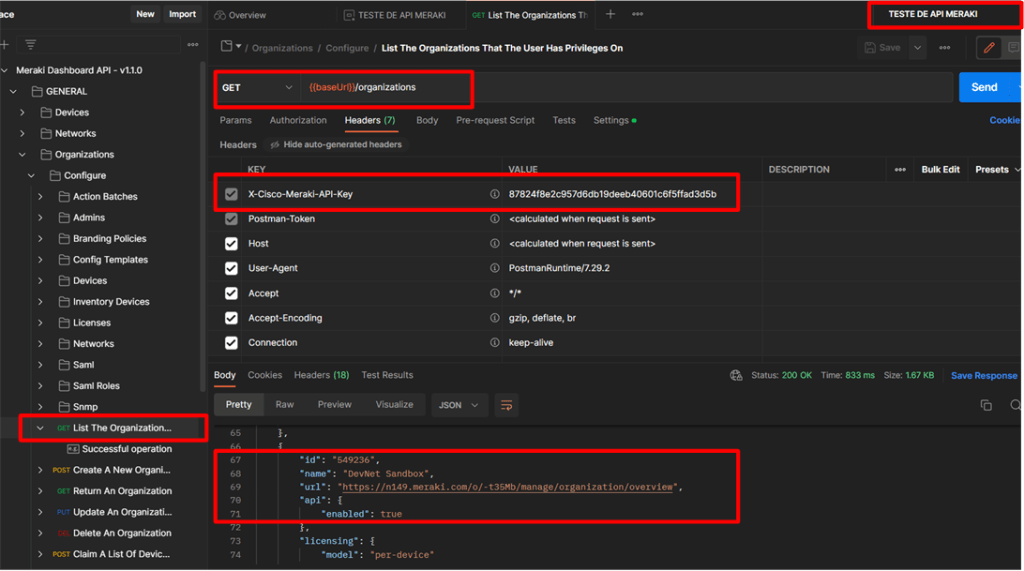Screen dimensions: 1024x571
Task: Open the GET method dropdown
Action: (257, 88)
